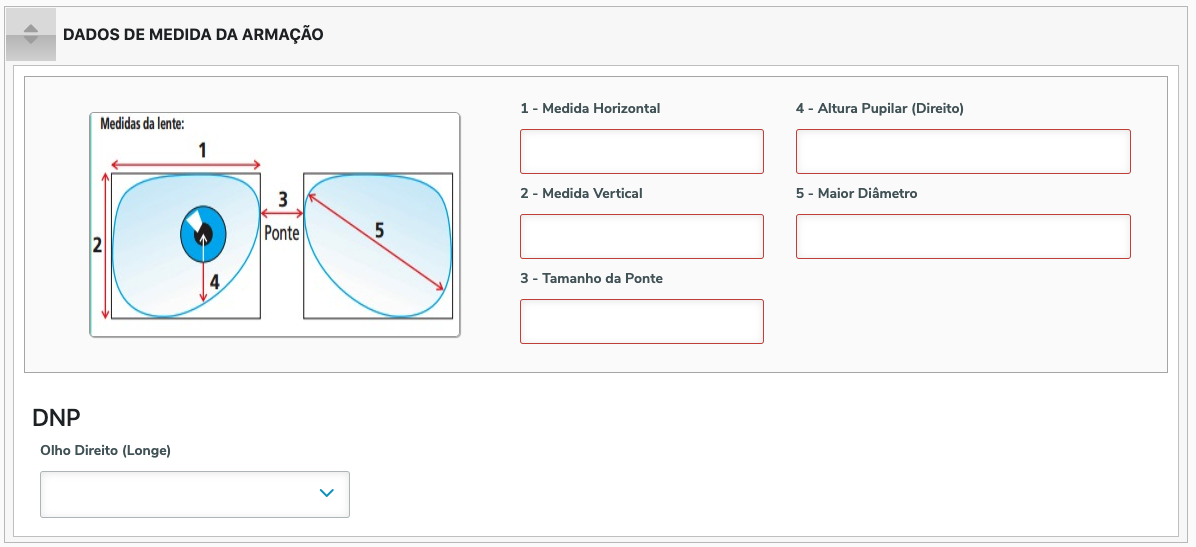Click number 4 pupil height marker

(x=214, y=281)
